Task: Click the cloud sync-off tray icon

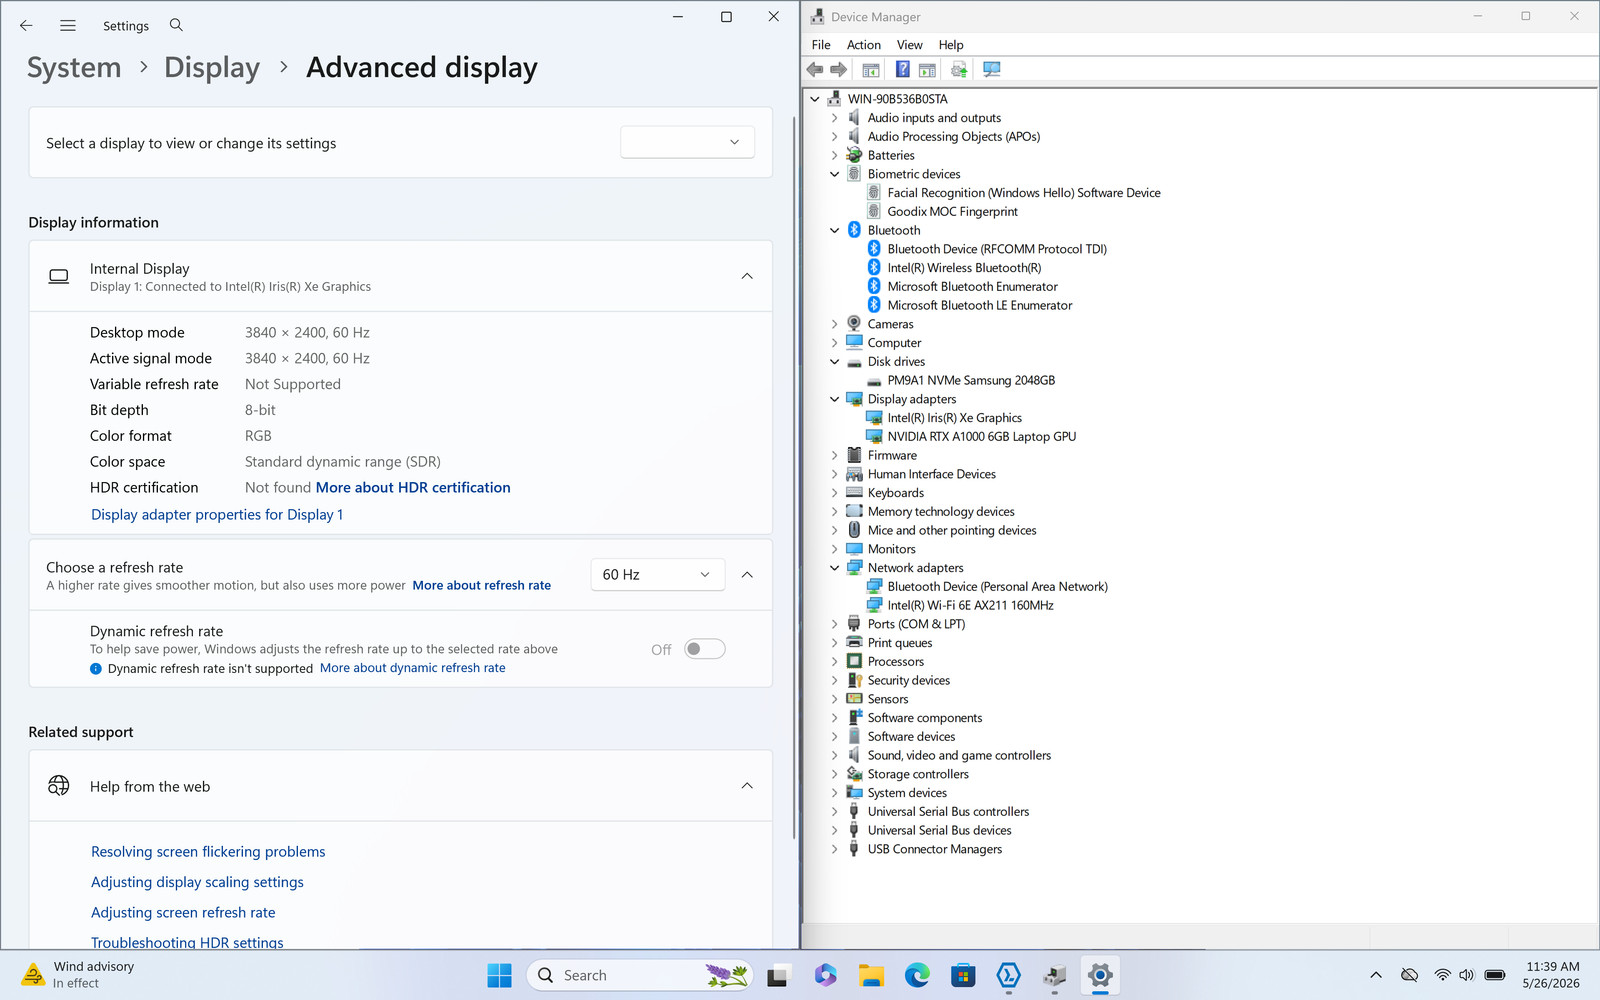Action: point(1409,975)
